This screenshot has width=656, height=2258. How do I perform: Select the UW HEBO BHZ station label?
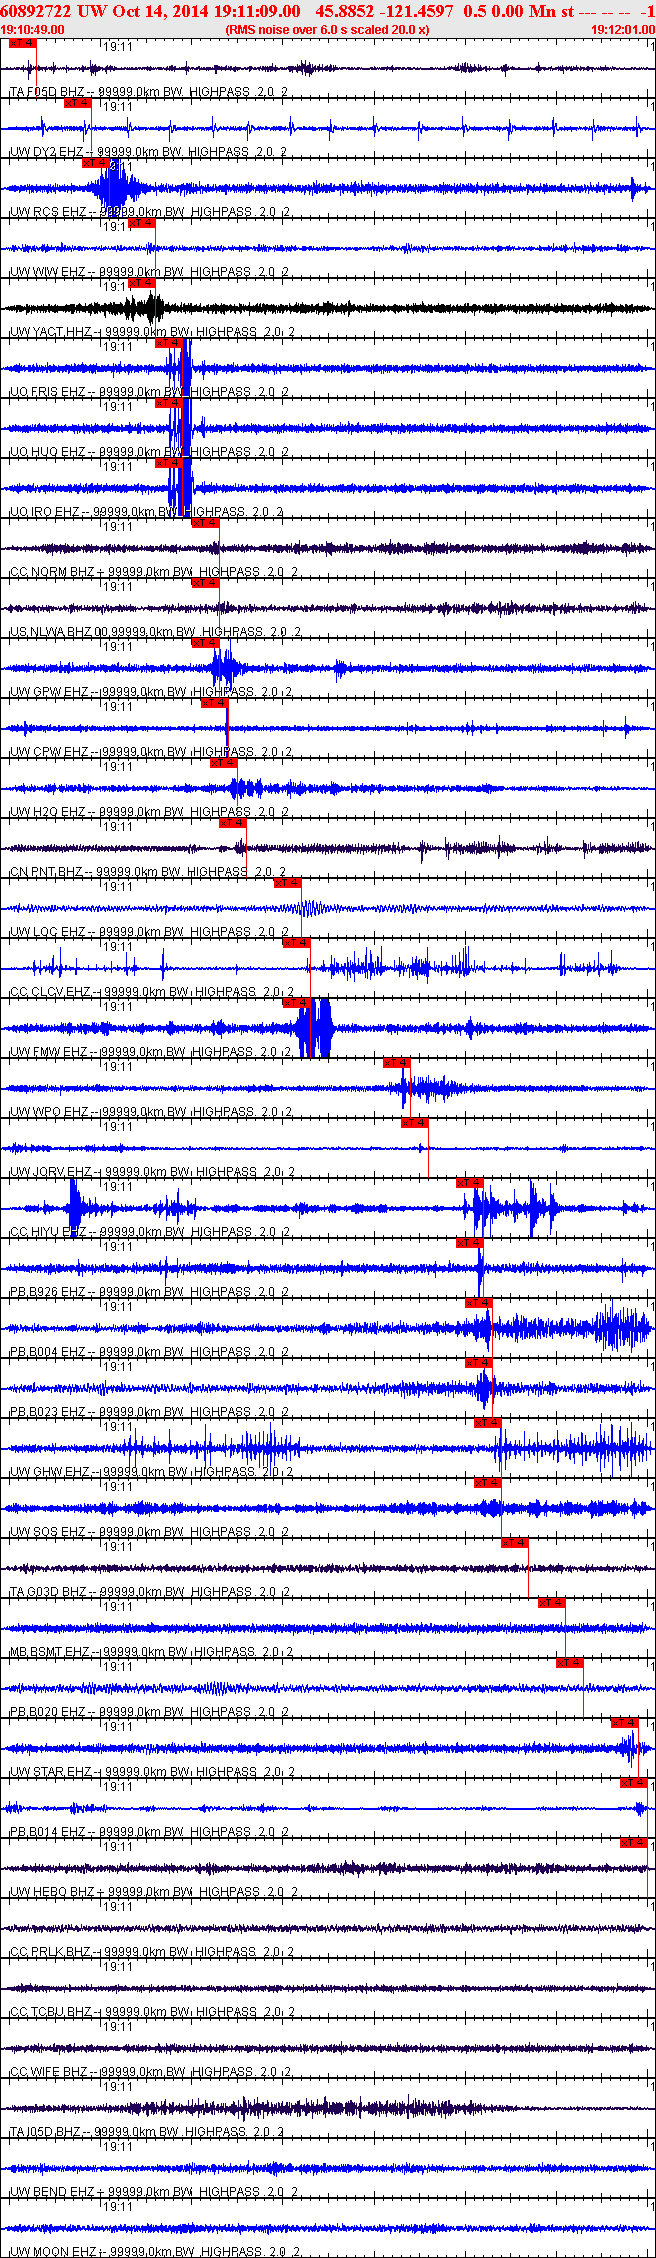click(153, 1892)
